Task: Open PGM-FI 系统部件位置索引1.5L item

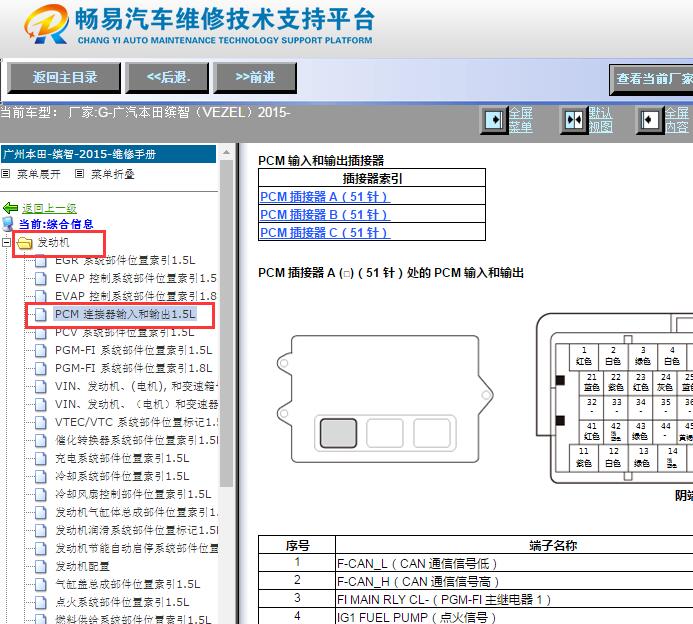Action: click(133, 350)
